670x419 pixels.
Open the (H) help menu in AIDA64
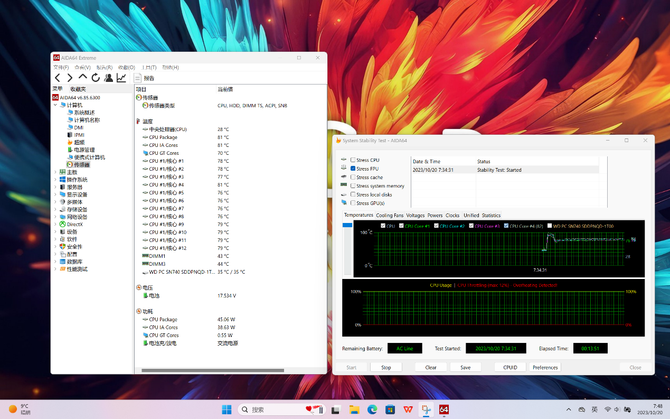click(170, 67)
